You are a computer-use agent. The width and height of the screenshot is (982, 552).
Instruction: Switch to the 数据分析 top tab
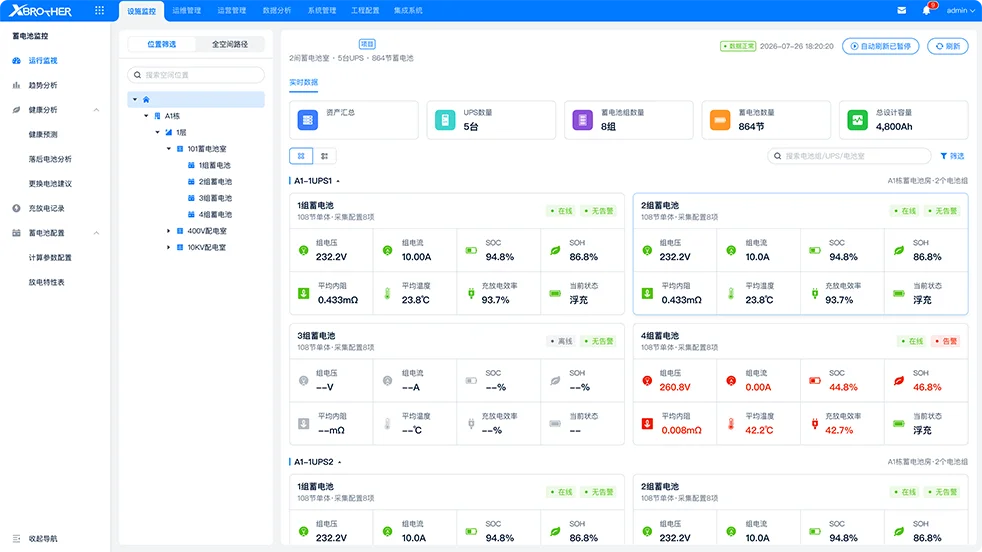tap(277, 11)
